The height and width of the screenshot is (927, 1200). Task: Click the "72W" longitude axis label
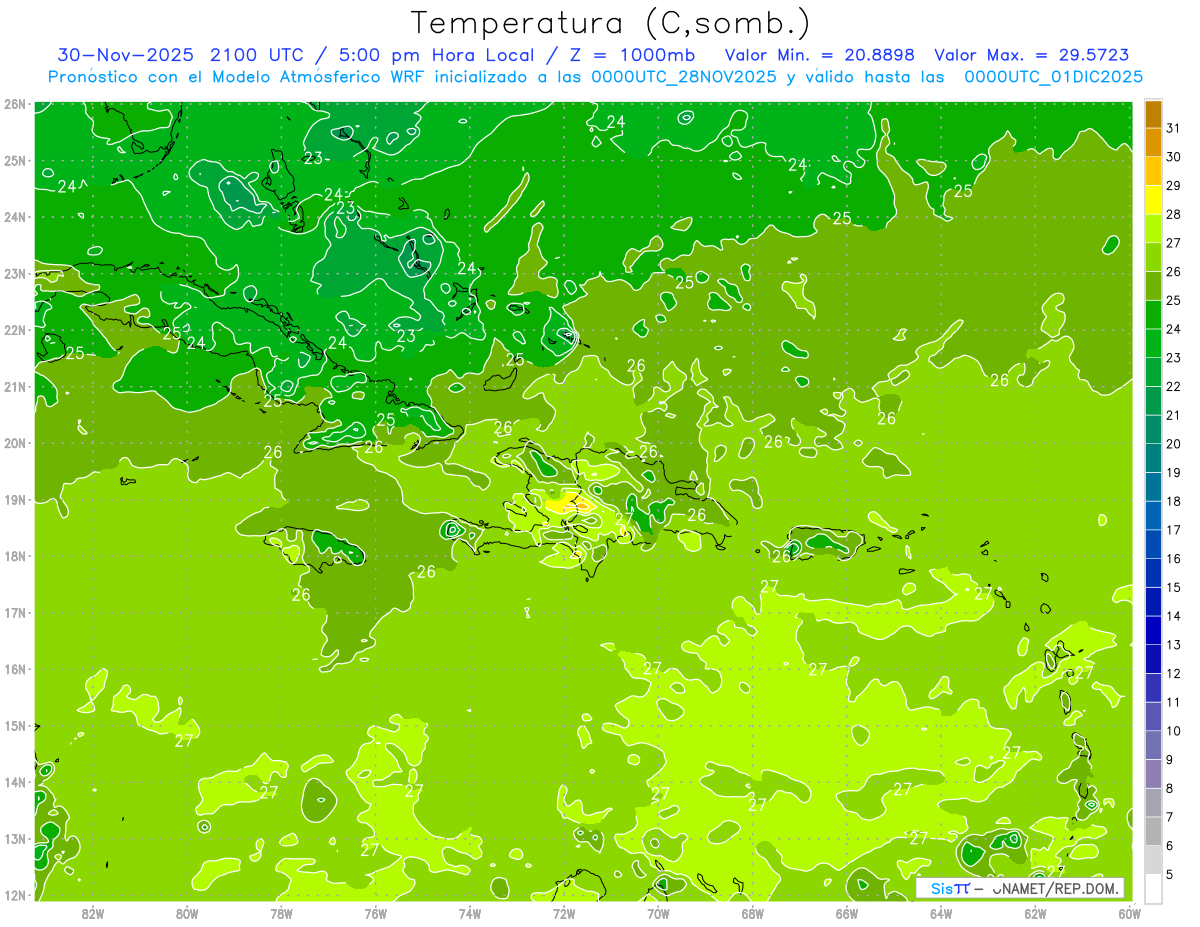pos(564,912)
